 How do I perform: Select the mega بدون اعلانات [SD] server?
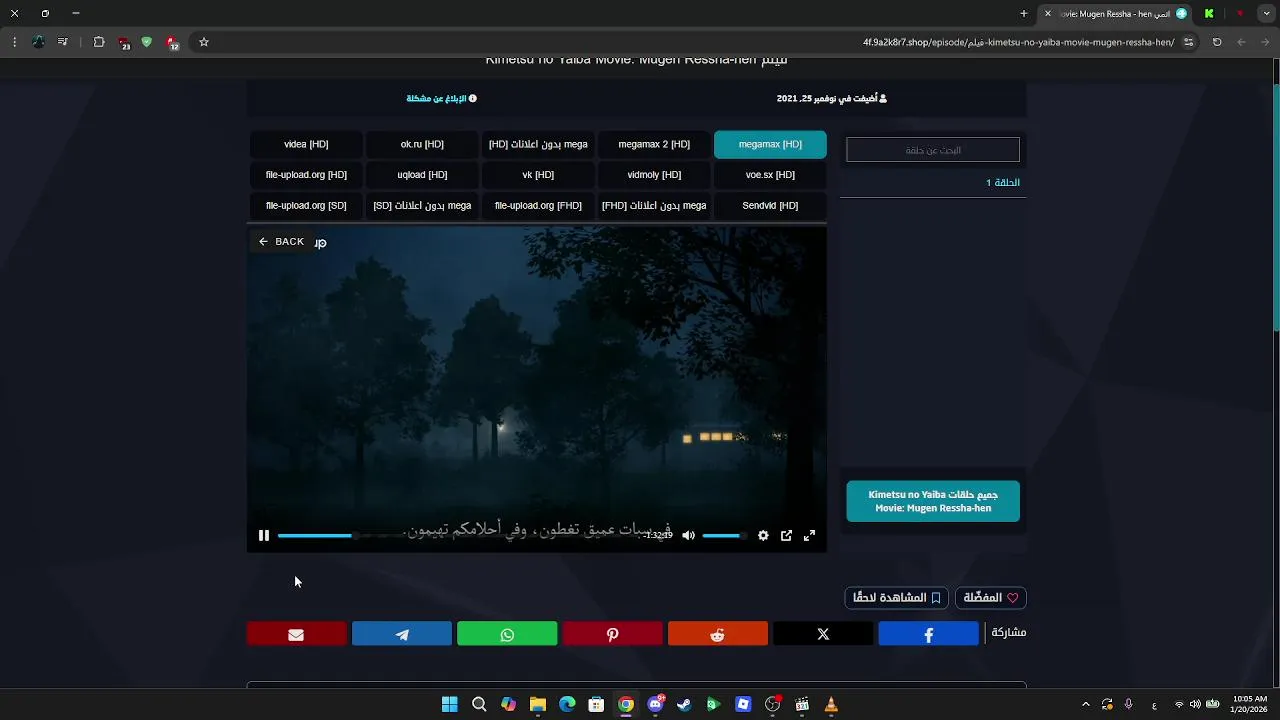point(422,206)
